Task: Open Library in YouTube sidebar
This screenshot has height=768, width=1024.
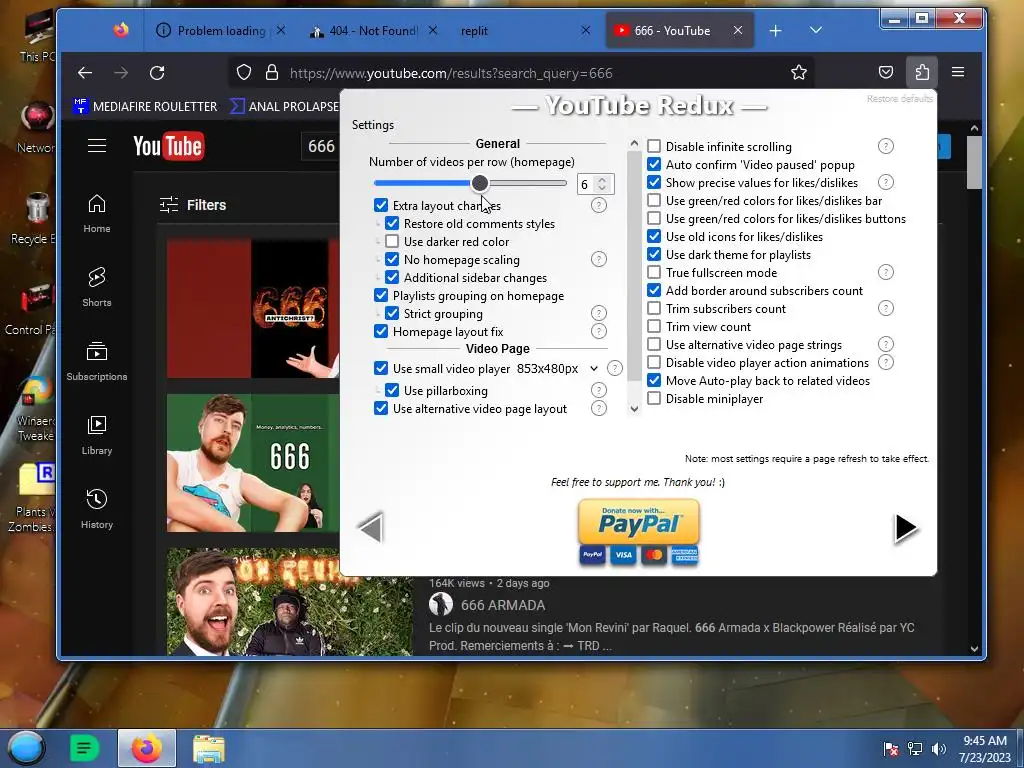Action: [97, 436]
